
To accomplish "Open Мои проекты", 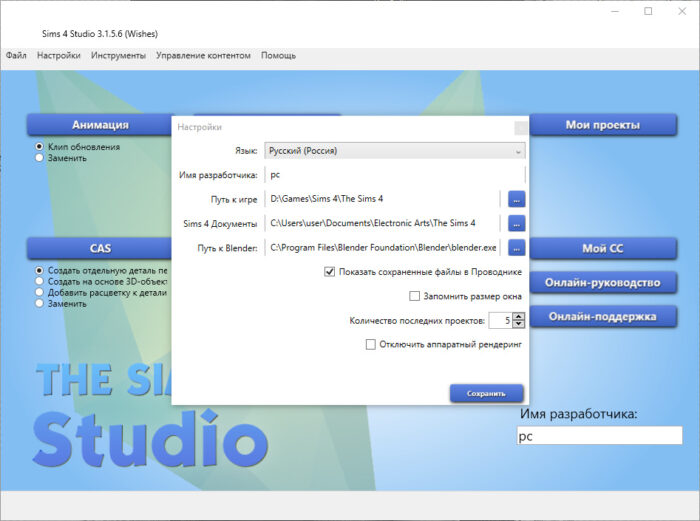I will click(x=603, y=125).
